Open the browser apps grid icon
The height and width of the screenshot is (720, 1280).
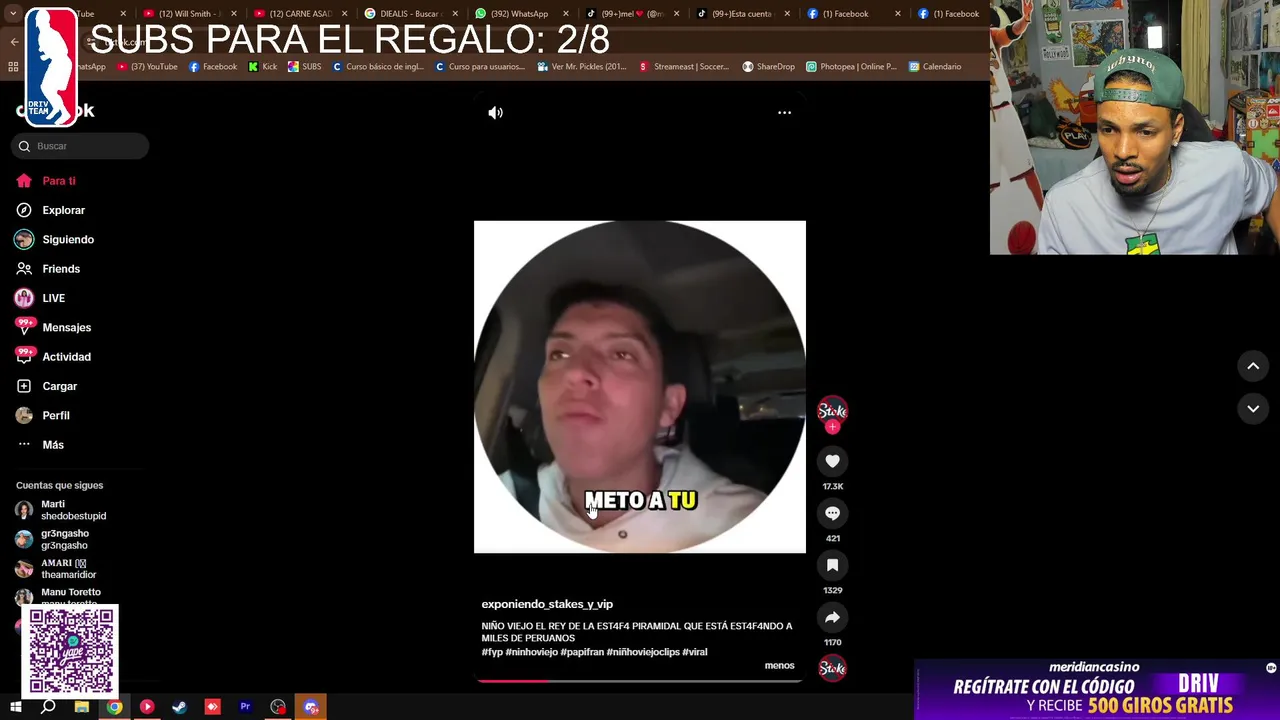pos(13,67)
